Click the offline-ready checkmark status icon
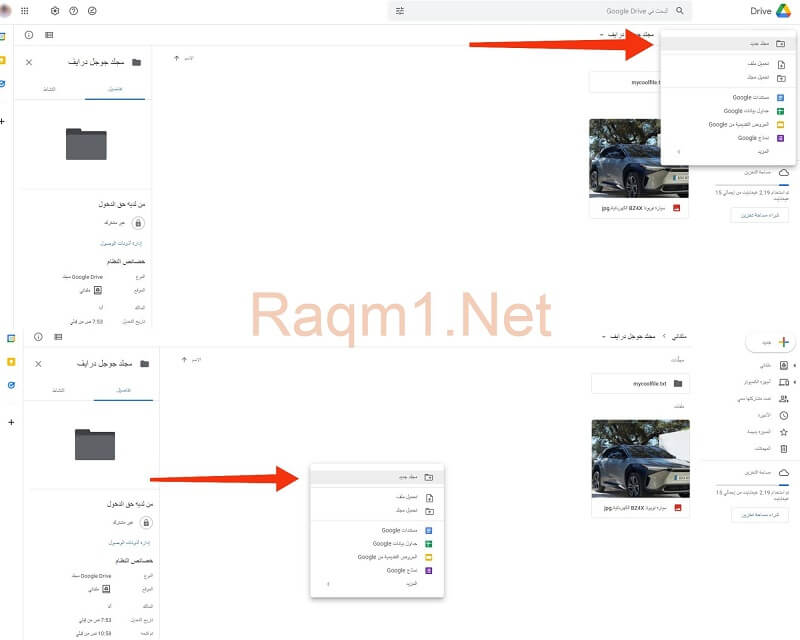Screen dimensions: 800x640 (x=92, y=11)
